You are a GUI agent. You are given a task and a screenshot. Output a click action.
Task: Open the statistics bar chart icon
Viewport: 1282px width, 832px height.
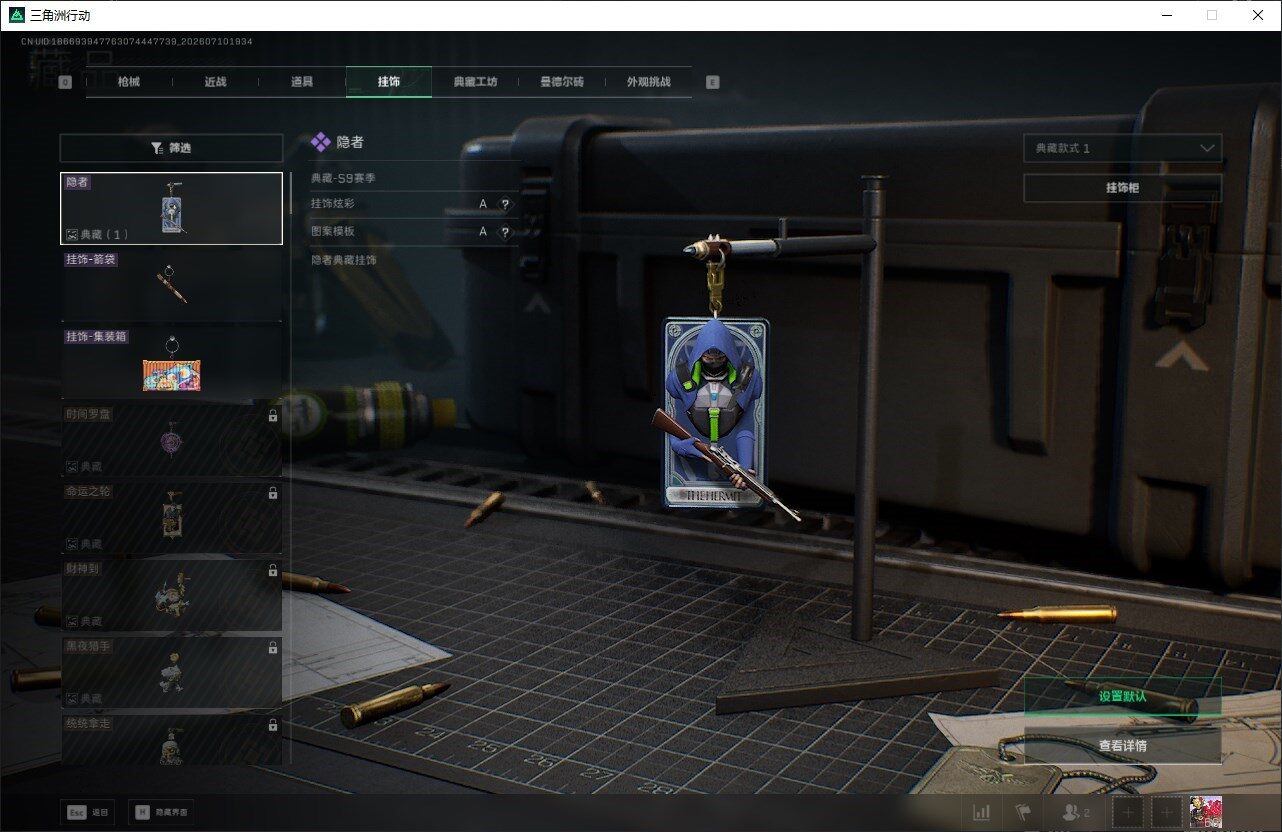coord(982,812)
